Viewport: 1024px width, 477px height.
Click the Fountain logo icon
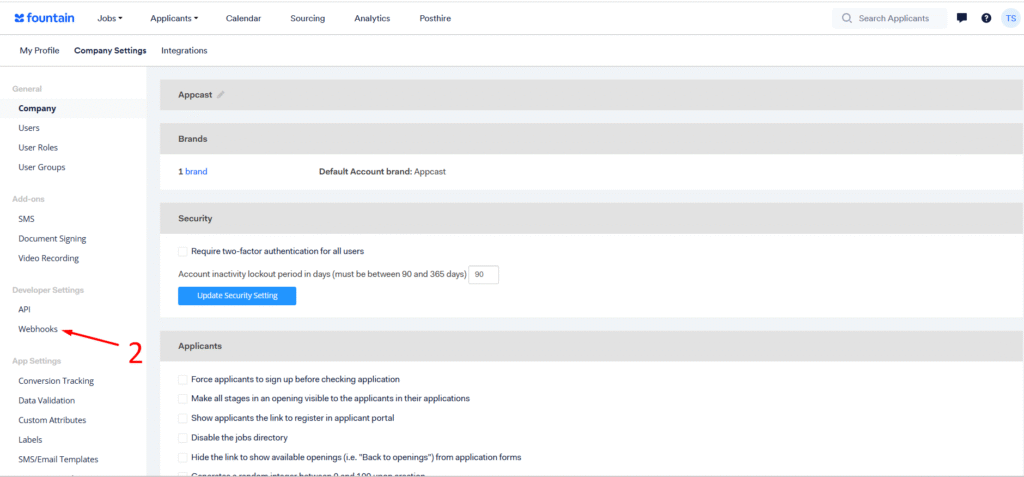click(20, 18)
